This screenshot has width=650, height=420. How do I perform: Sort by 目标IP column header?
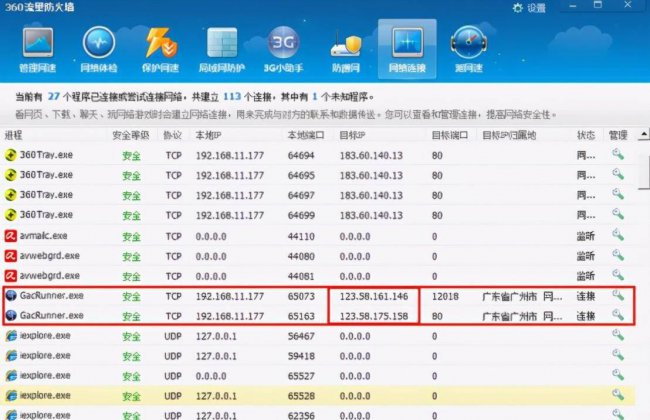(x=352, y=135)
